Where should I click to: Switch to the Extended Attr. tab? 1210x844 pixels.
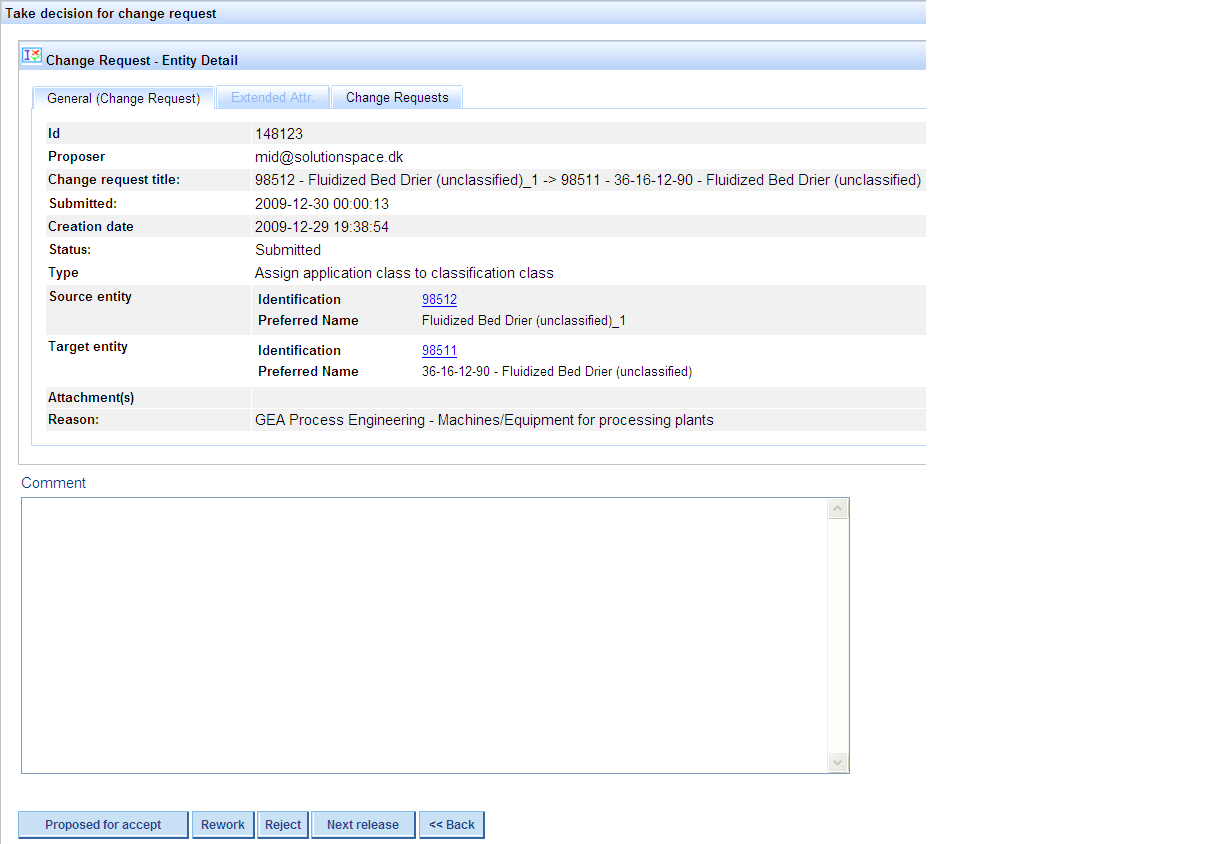point(272,98)
